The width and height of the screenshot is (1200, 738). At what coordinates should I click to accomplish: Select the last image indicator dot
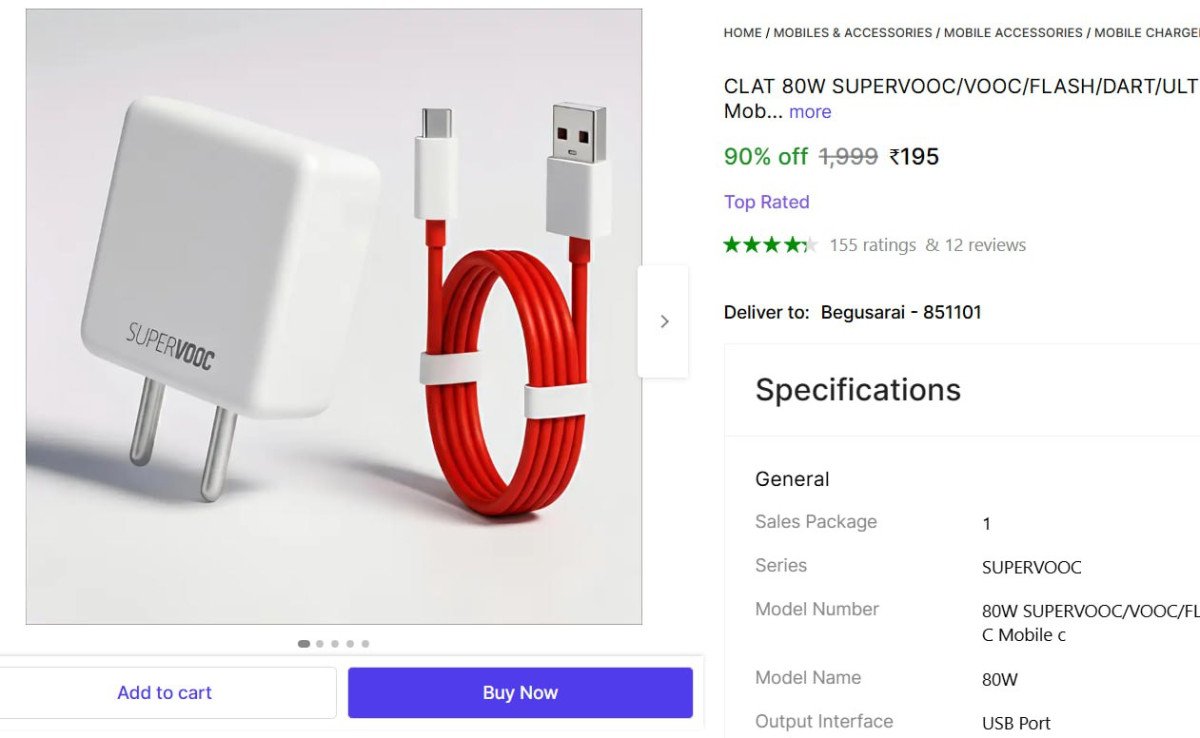365,644
